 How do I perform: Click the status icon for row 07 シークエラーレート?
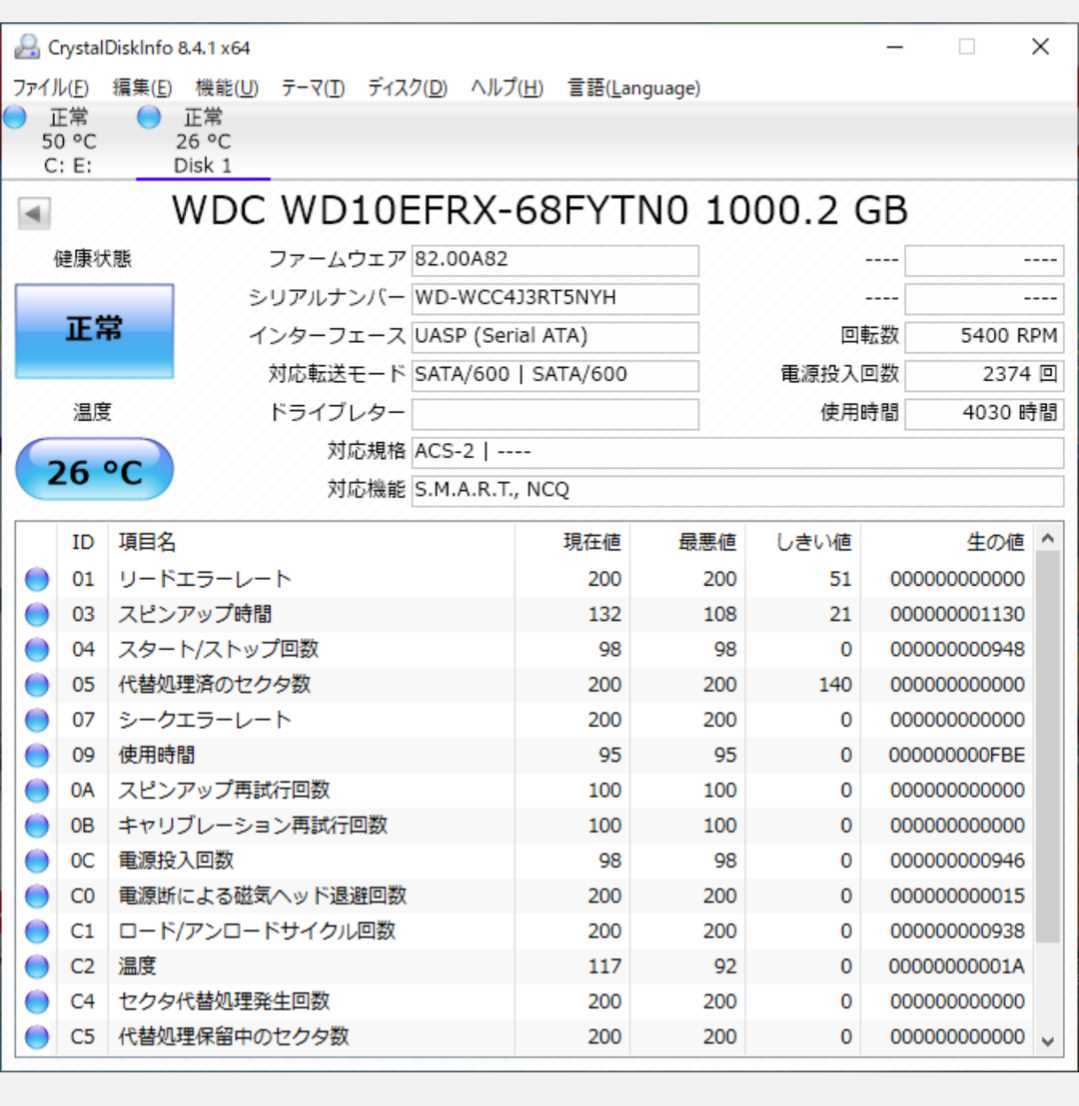(37, 720)
